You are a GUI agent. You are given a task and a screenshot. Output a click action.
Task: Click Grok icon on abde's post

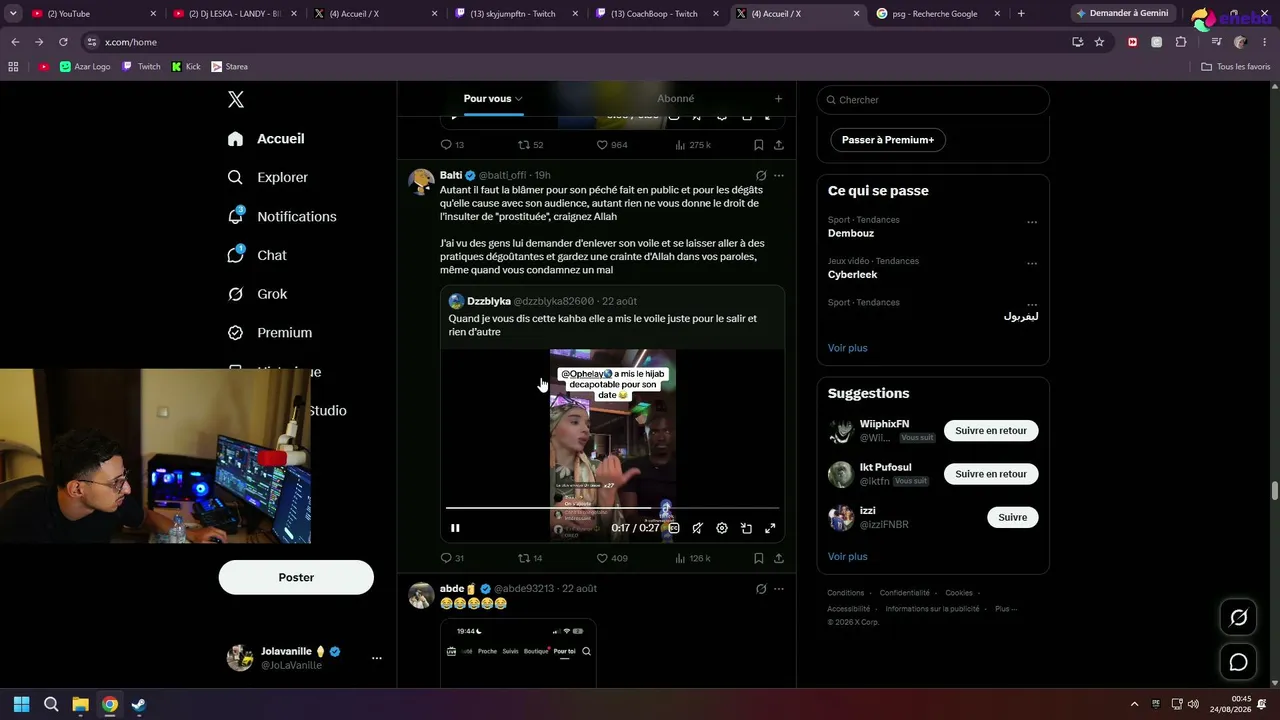coord(761,589)
